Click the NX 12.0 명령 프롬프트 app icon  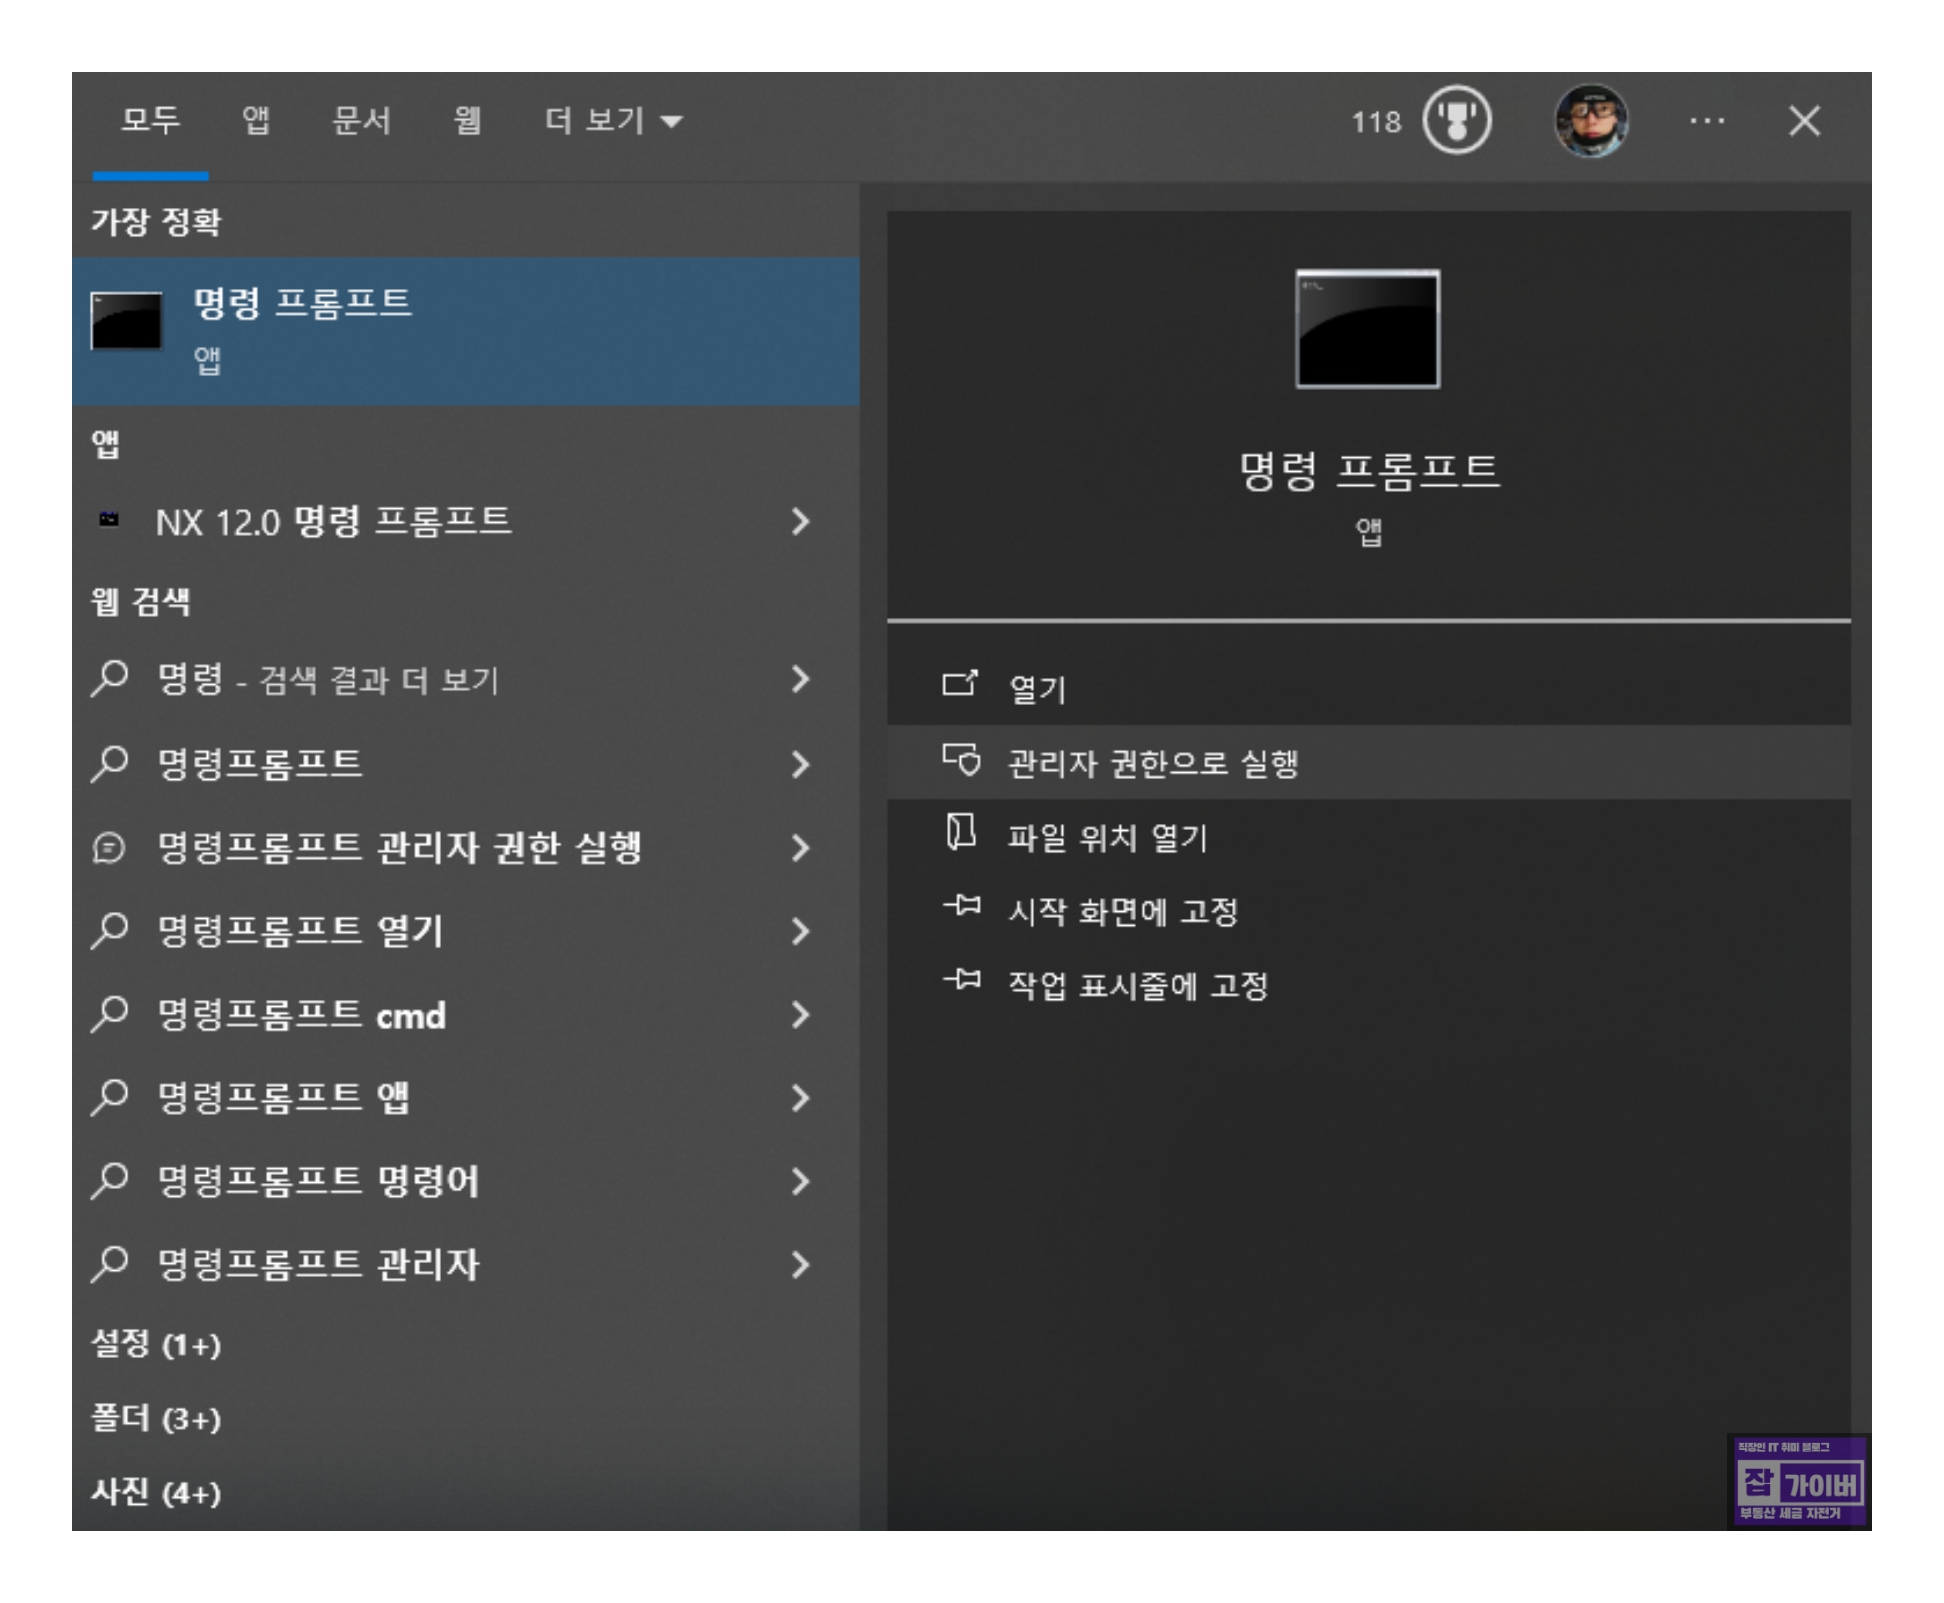coord(108,518)
